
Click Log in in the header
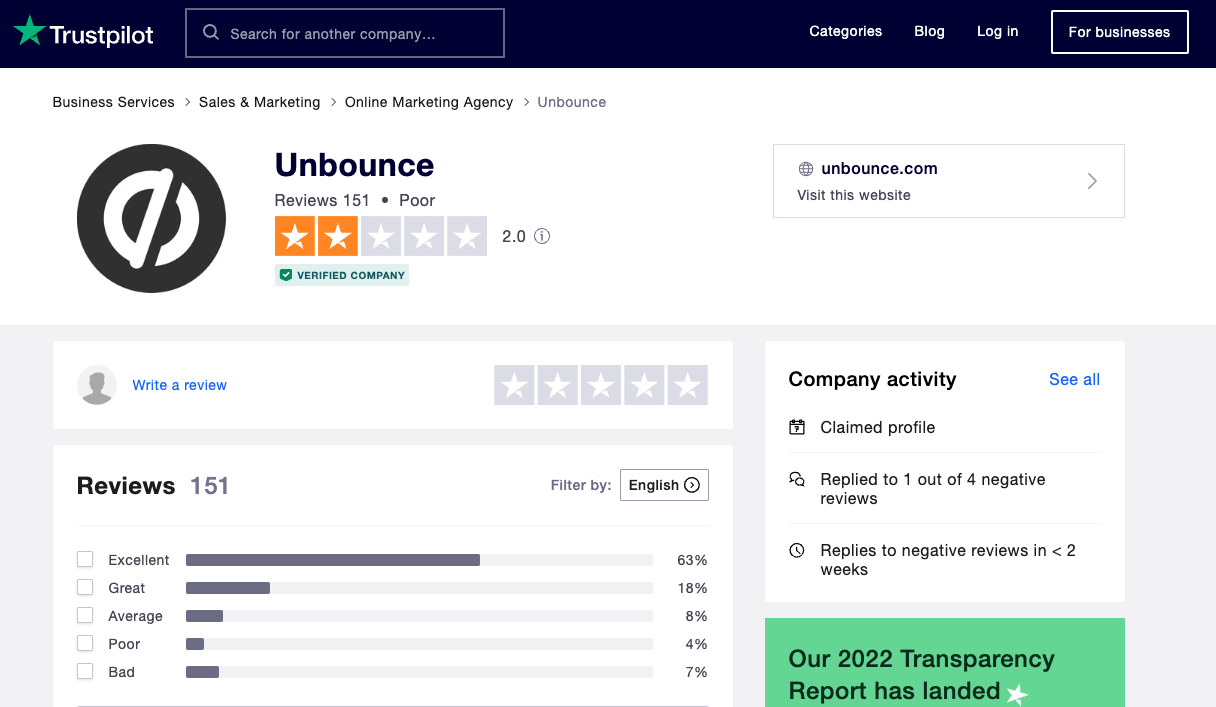(x=998, y=32)
